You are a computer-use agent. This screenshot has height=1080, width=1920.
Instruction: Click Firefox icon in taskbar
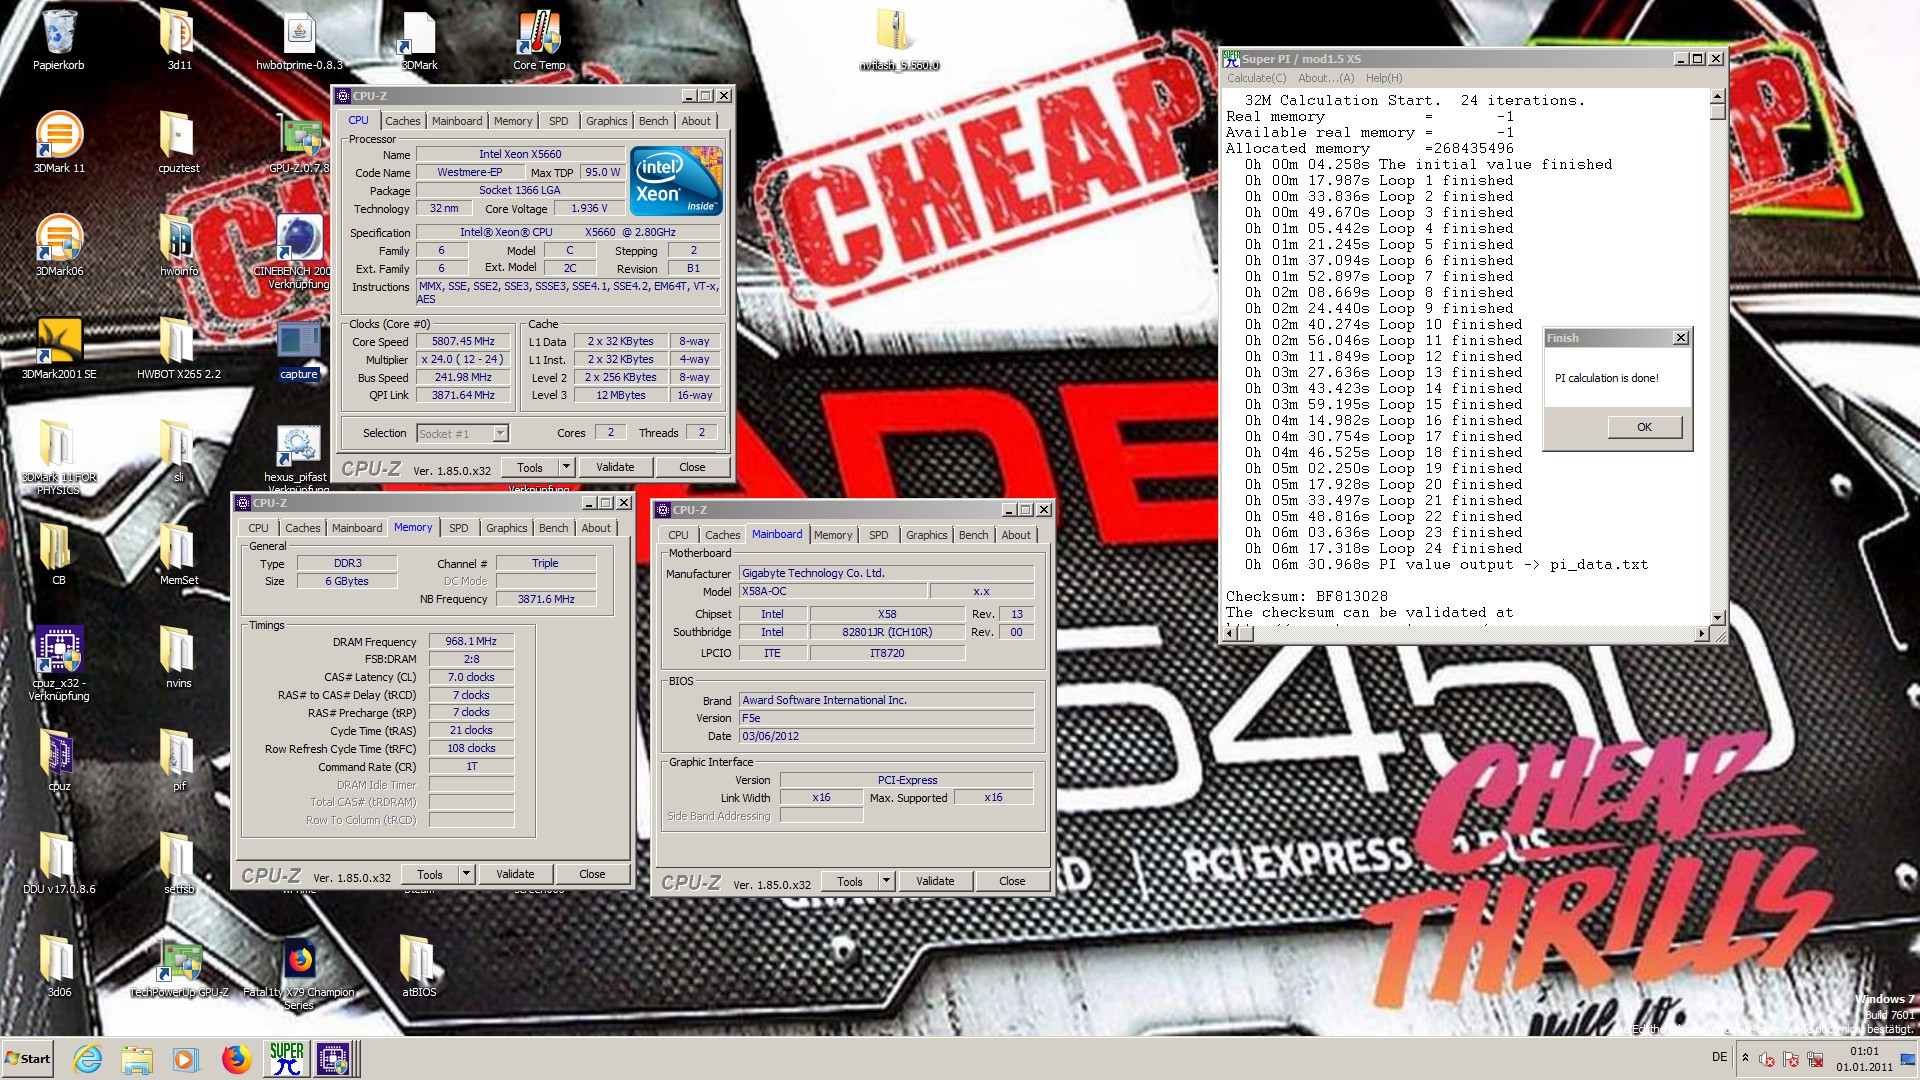coord(236,1059)
